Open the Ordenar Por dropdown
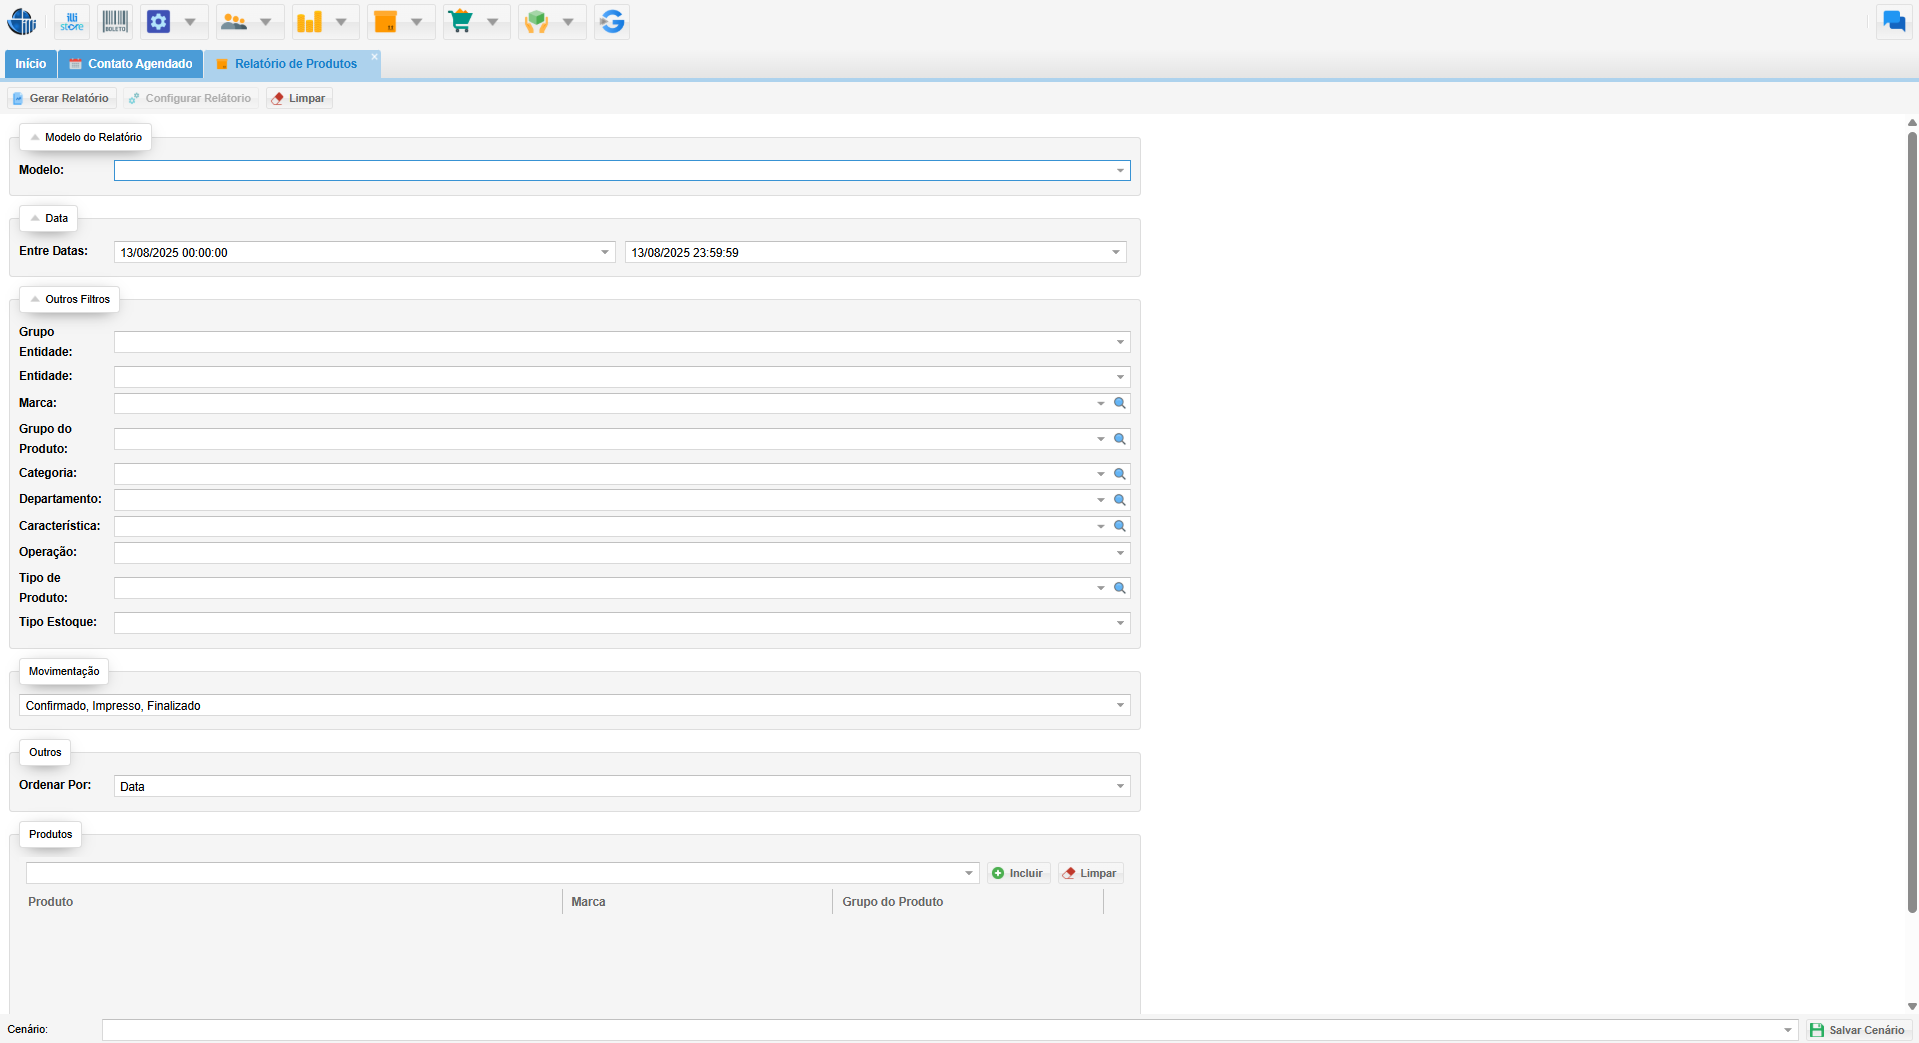This screenshot has height=1043, width=1919. (1120, 786)
